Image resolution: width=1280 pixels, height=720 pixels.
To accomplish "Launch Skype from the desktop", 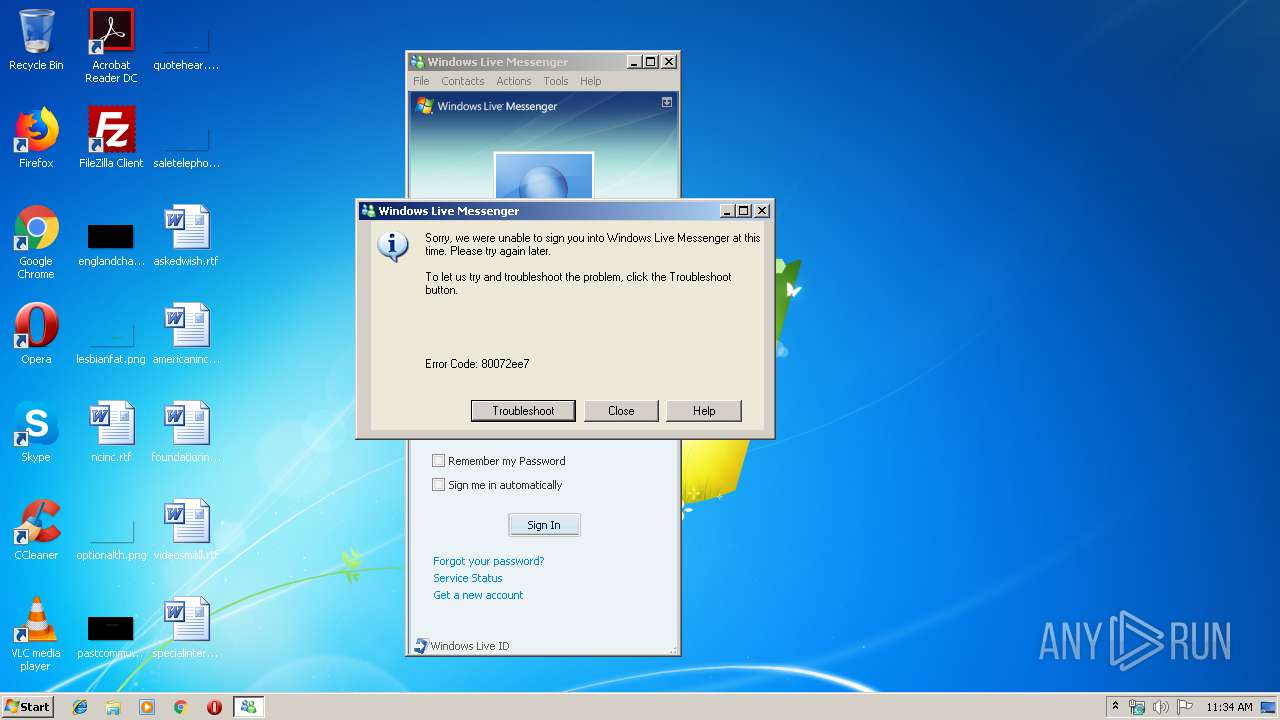I will tap(36, 432).
